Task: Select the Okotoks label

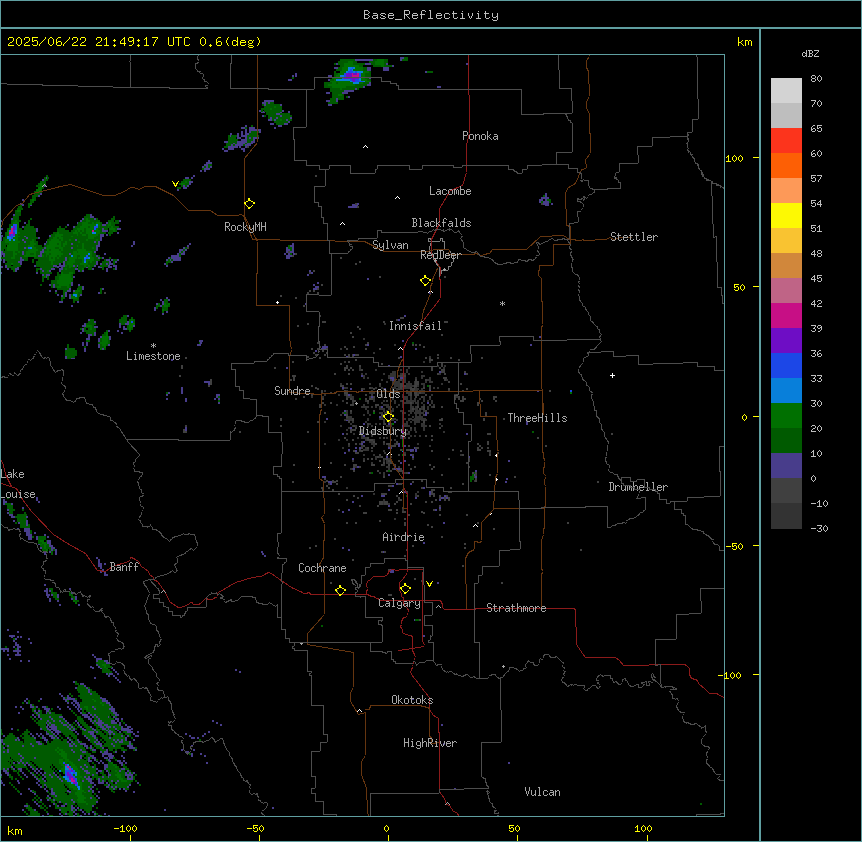Action: coord(412,700)
